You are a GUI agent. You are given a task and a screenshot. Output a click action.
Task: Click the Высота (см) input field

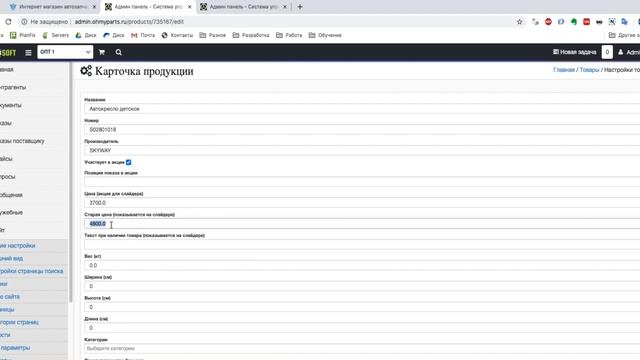tap(362, 307)
